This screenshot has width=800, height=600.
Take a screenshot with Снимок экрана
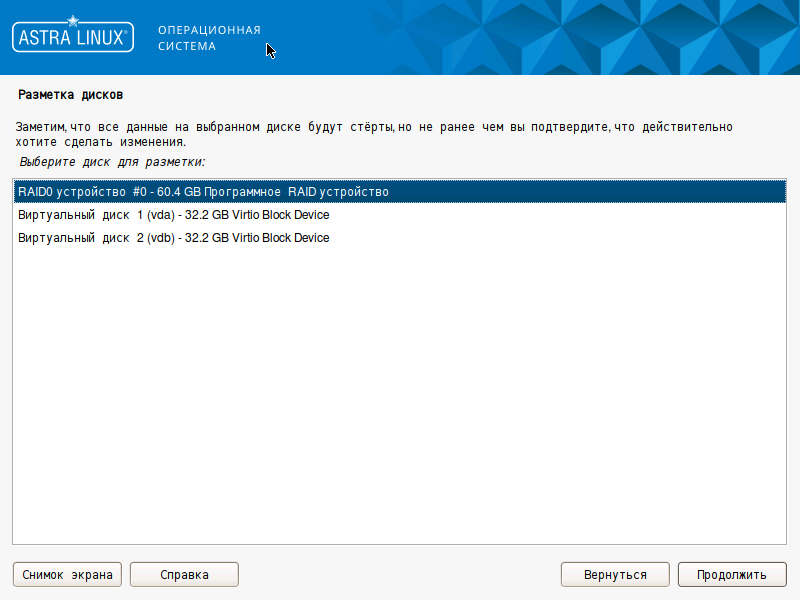tap(68, 575)
